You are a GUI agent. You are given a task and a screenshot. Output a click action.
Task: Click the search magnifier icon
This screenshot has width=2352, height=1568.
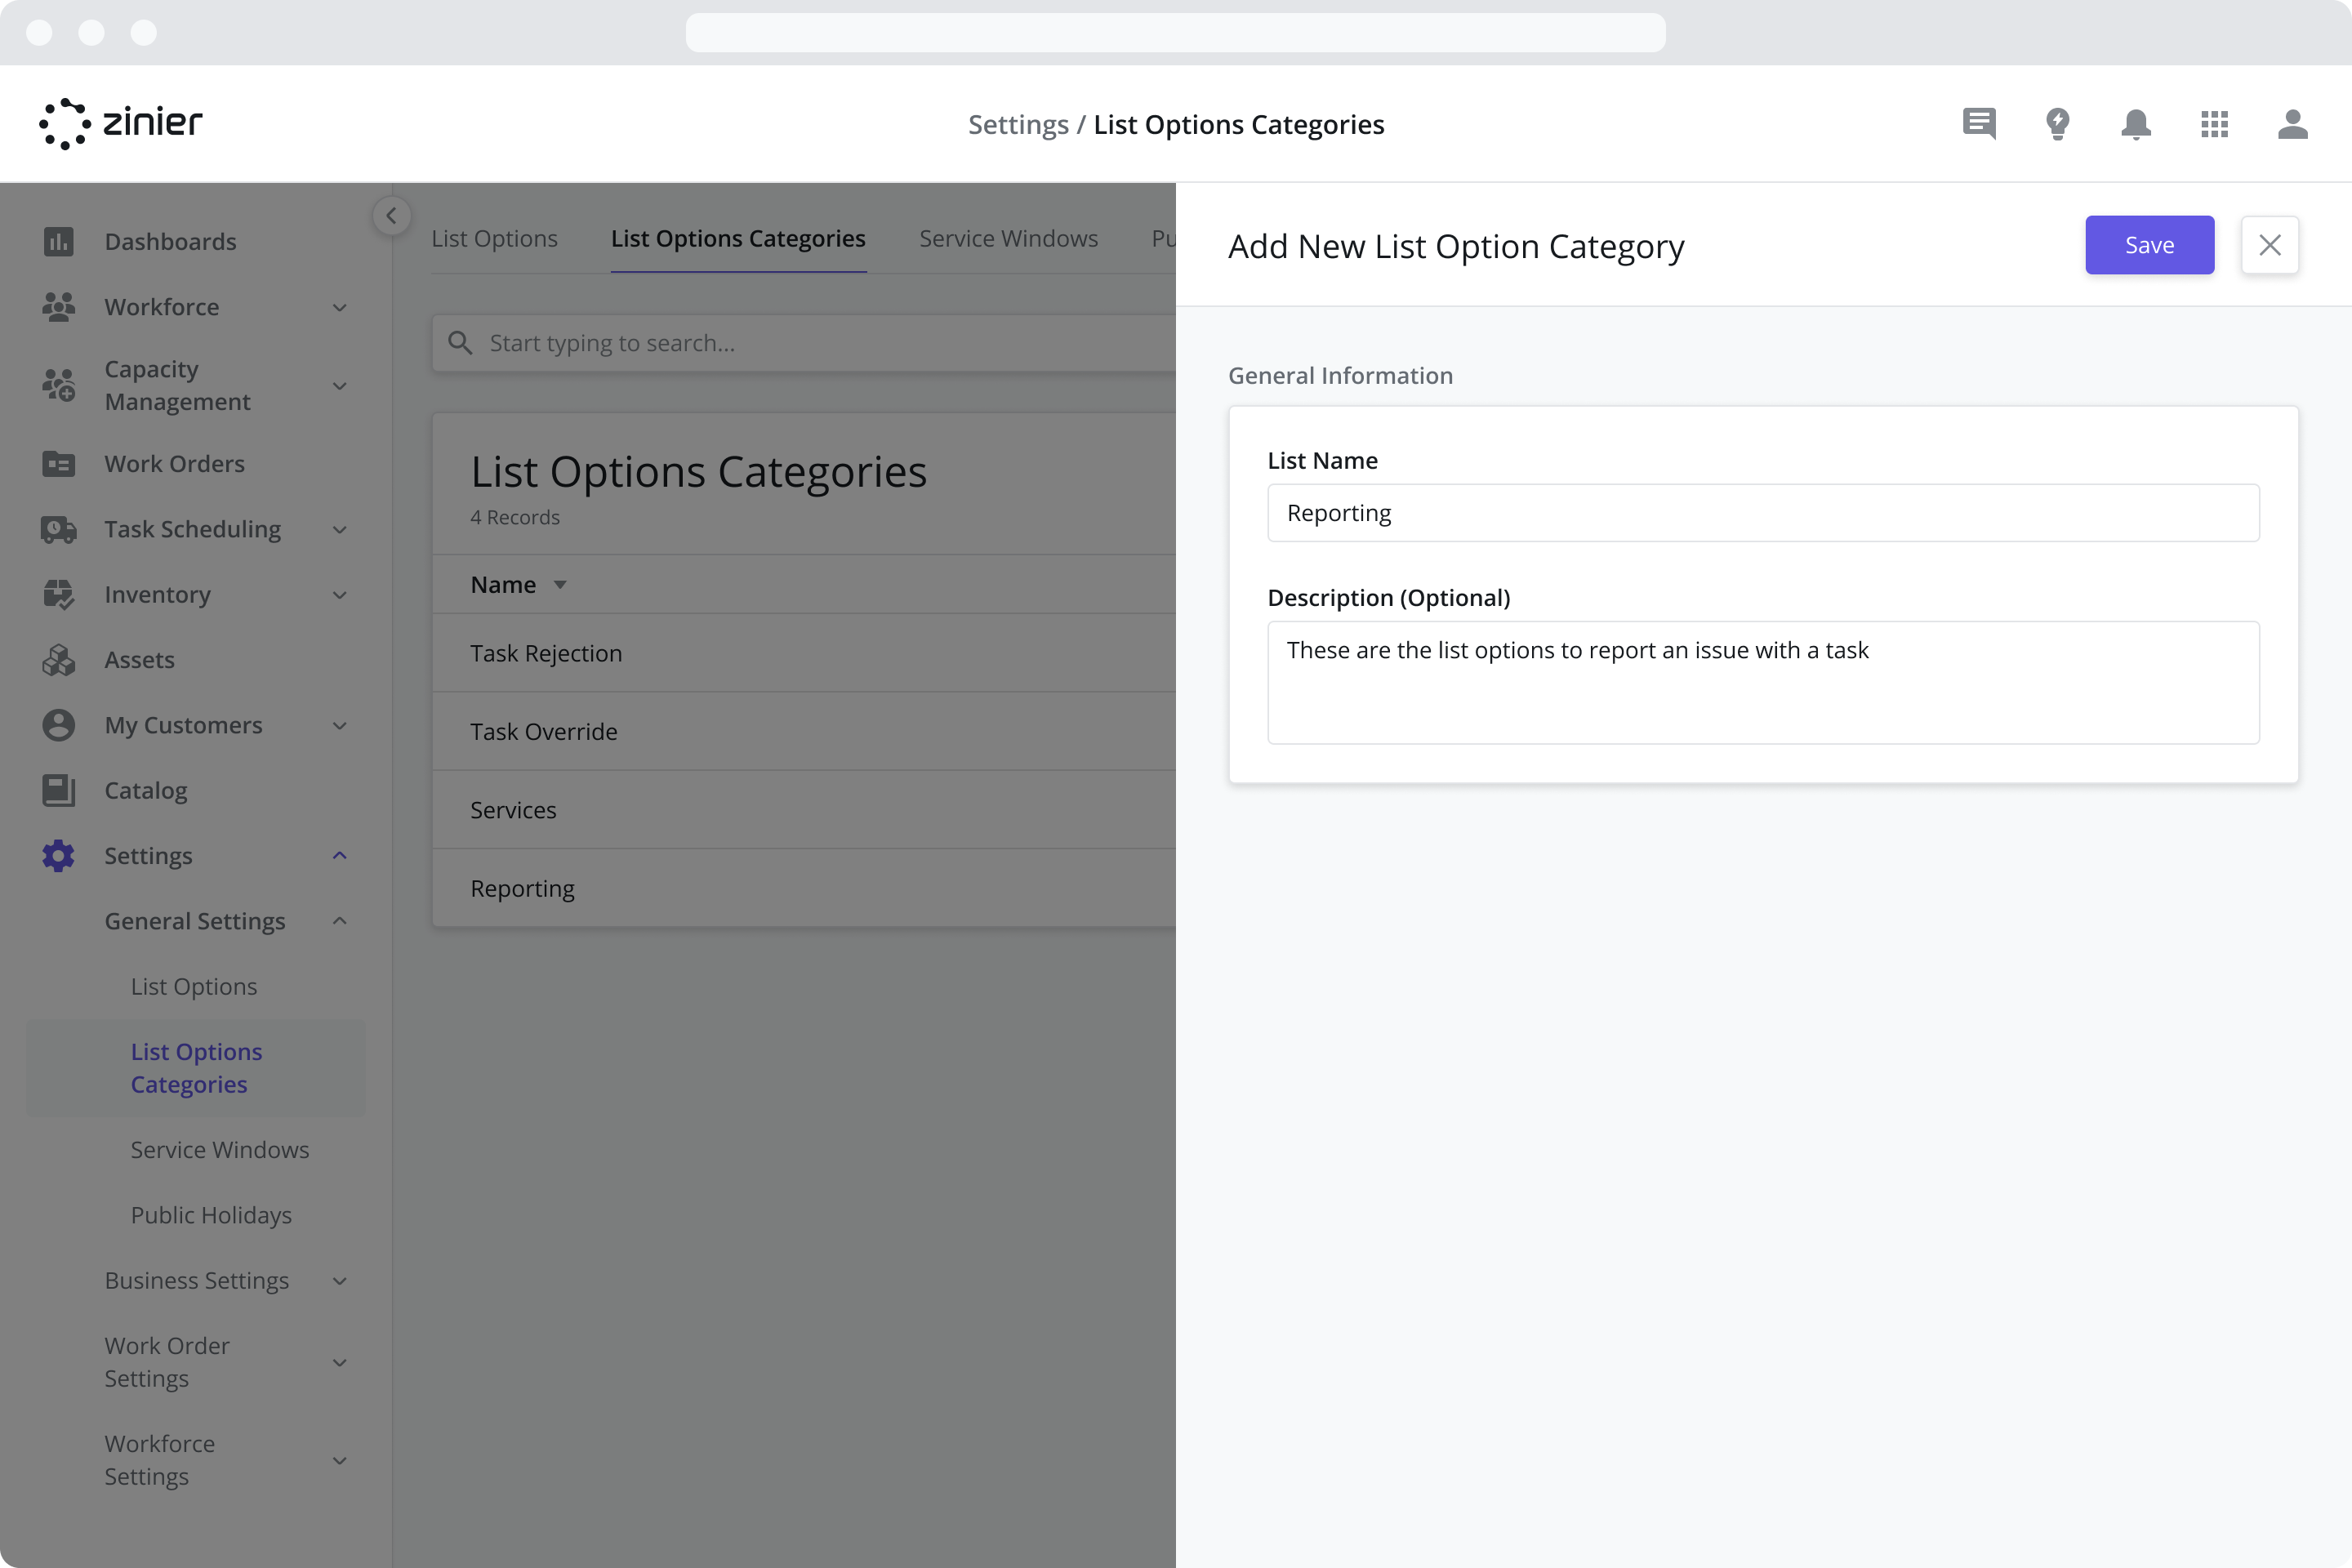coord(460,343)
